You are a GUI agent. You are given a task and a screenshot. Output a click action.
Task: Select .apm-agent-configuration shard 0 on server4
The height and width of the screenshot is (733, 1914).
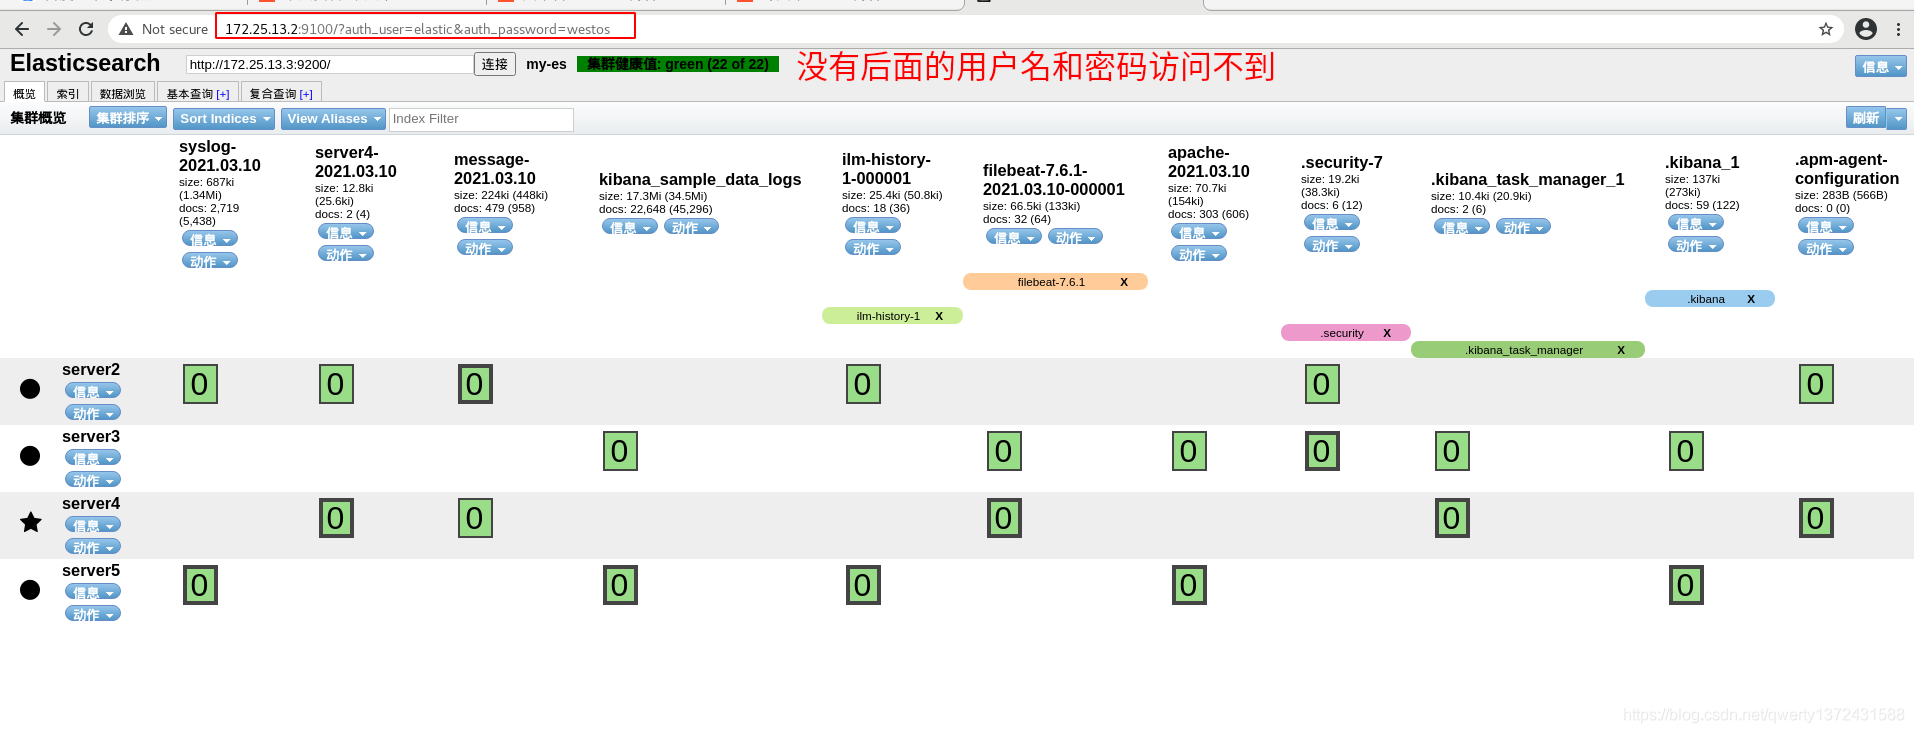tap(1816, 518)
